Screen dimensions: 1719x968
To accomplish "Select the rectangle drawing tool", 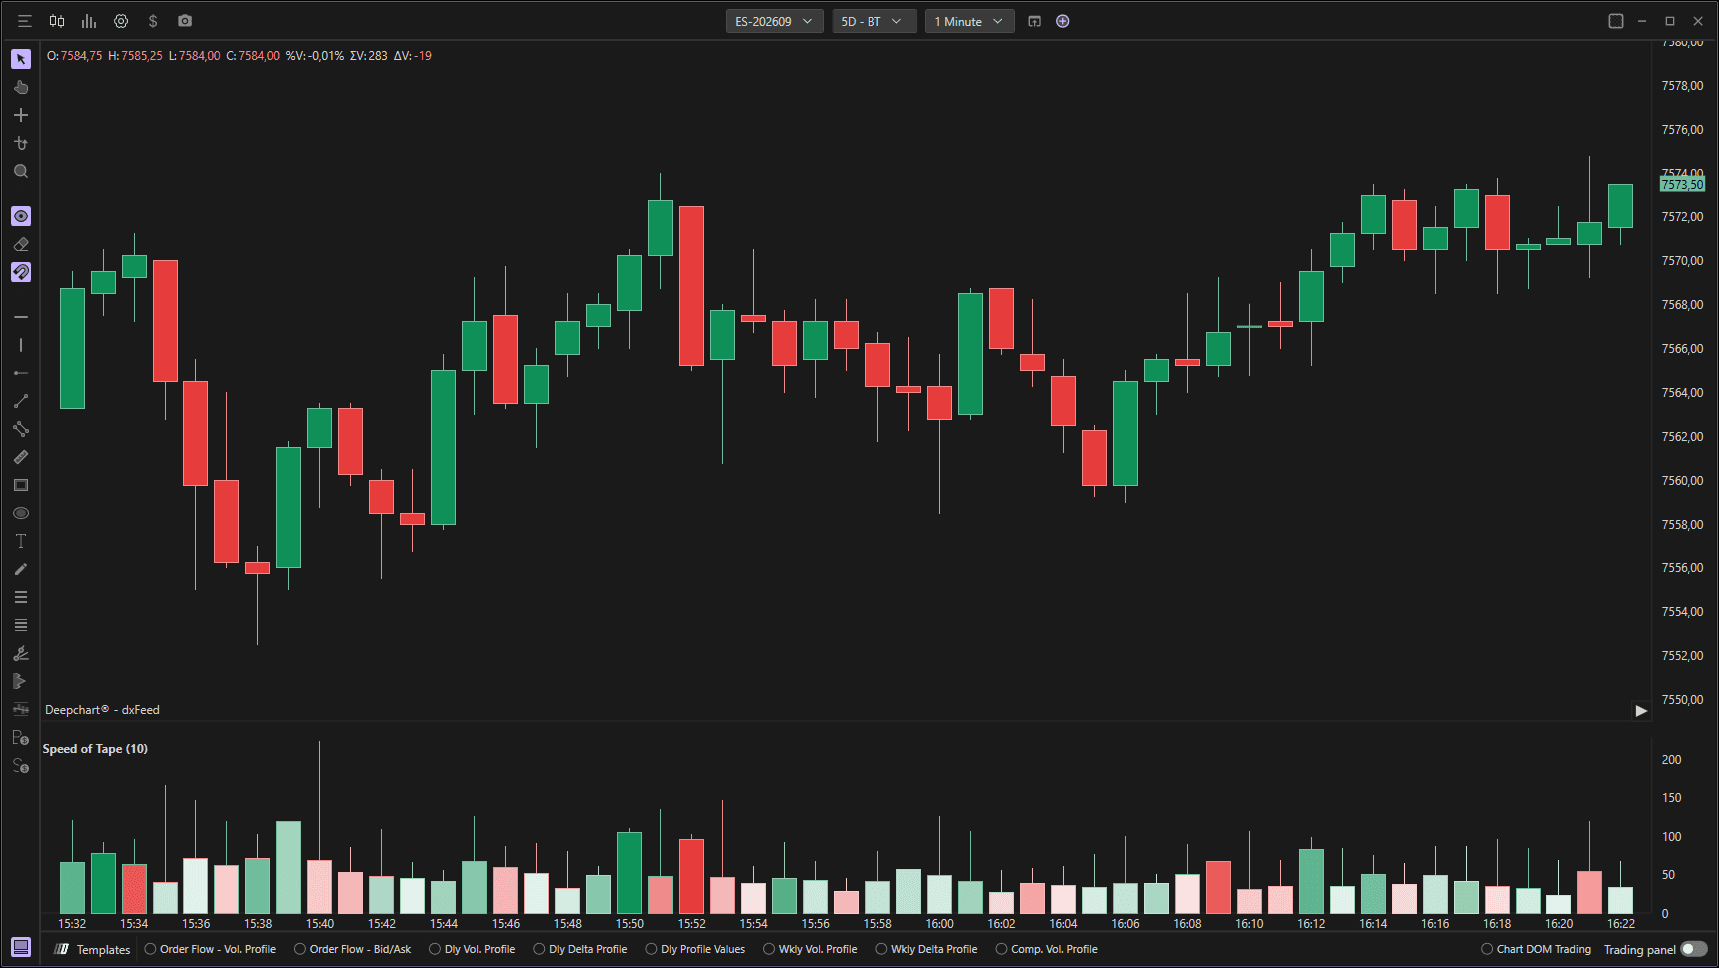I will (21, 485).
